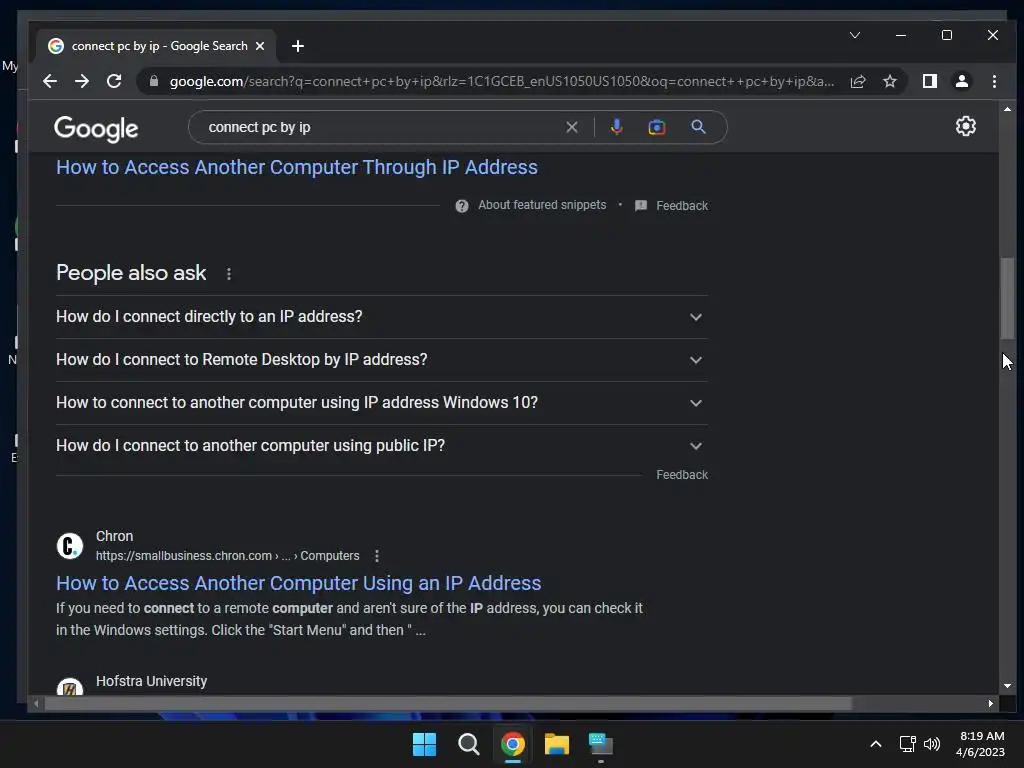Expand the Windows 10 IP address question

381,403
